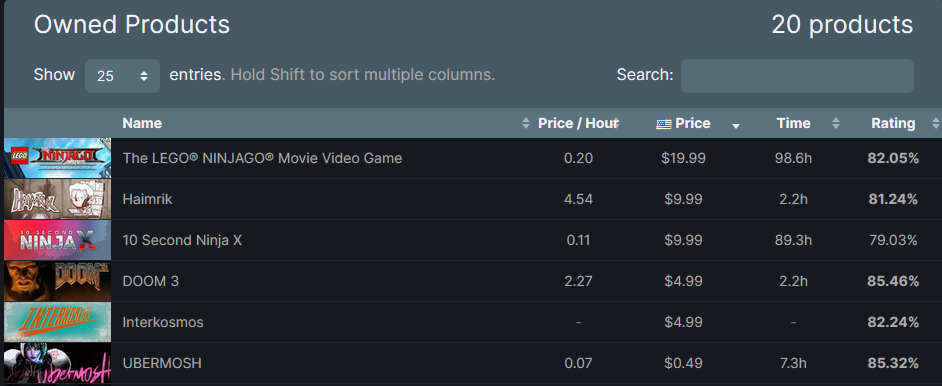Sort by Rating column header
942x386 pixels.
tap(893, 123)
